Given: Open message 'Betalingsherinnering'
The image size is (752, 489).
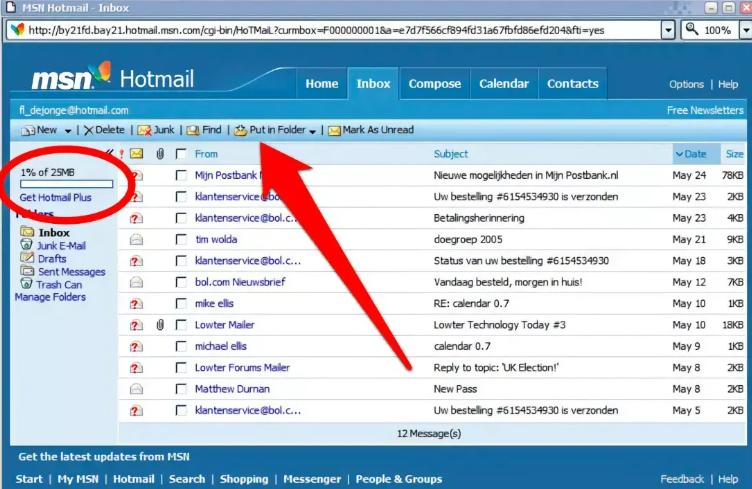Looking at the screenshot, I should (x=479, y=218).
